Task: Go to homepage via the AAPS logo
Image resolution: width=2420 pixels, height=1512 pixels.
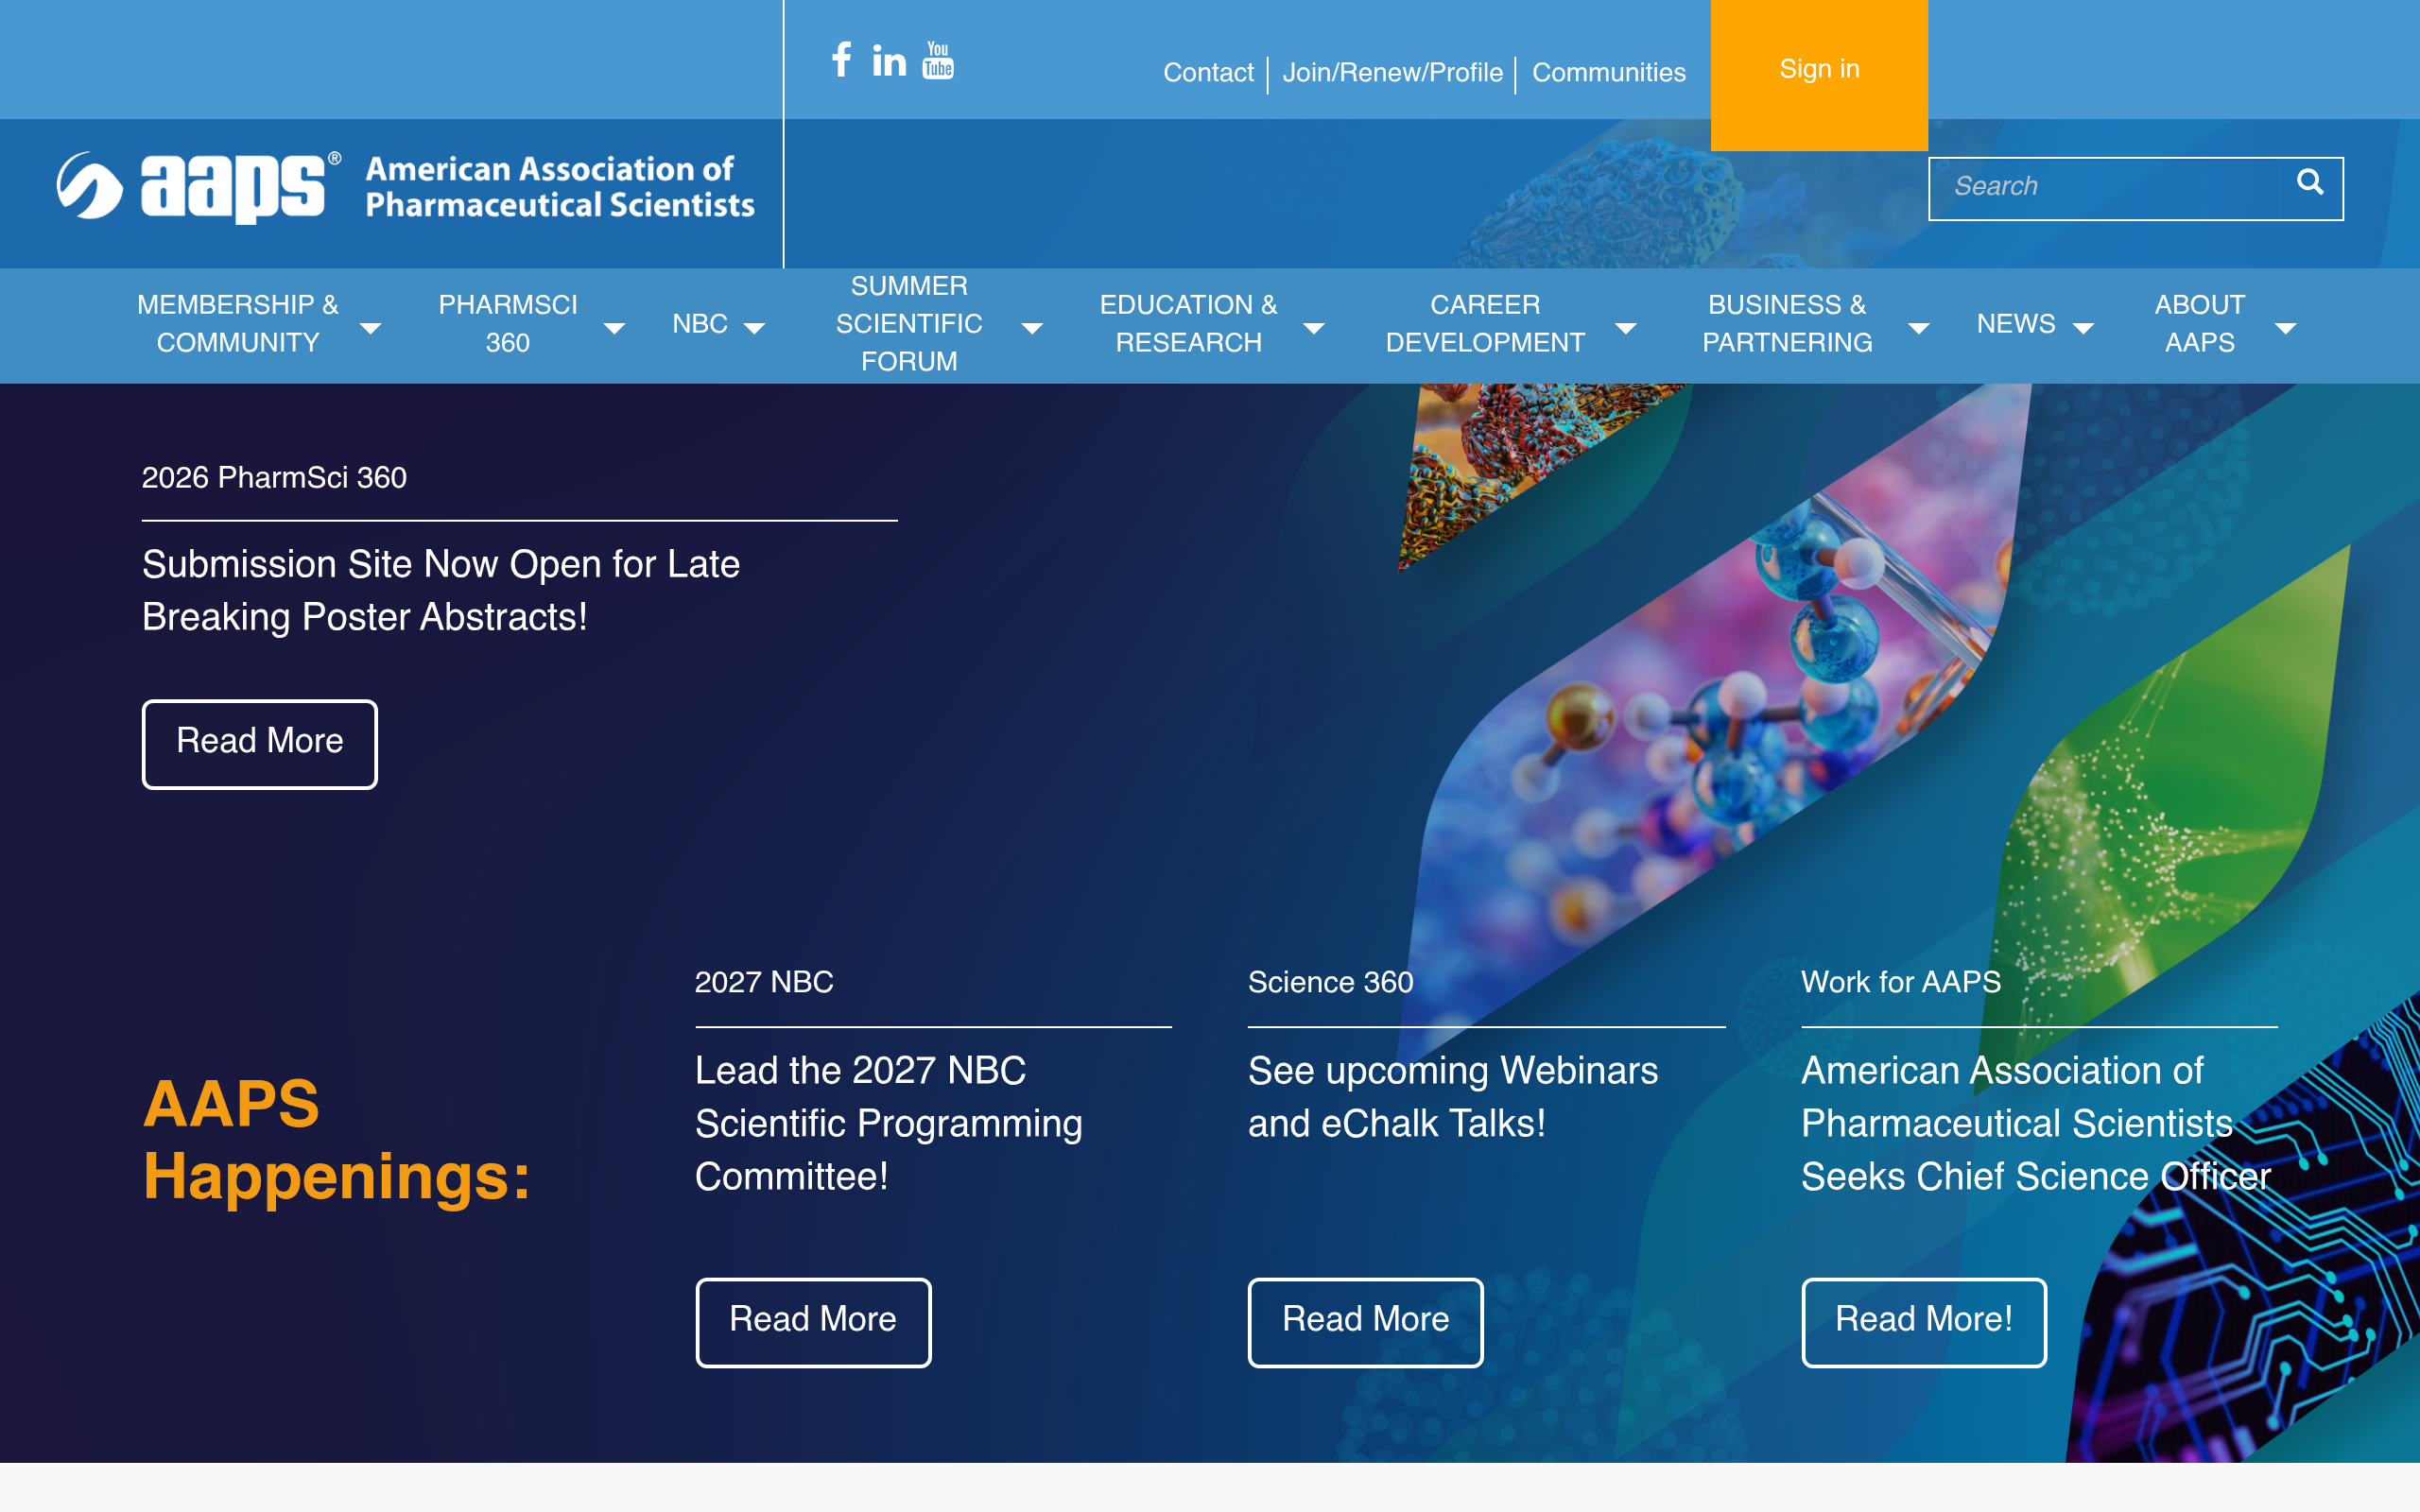Action: 405,188
